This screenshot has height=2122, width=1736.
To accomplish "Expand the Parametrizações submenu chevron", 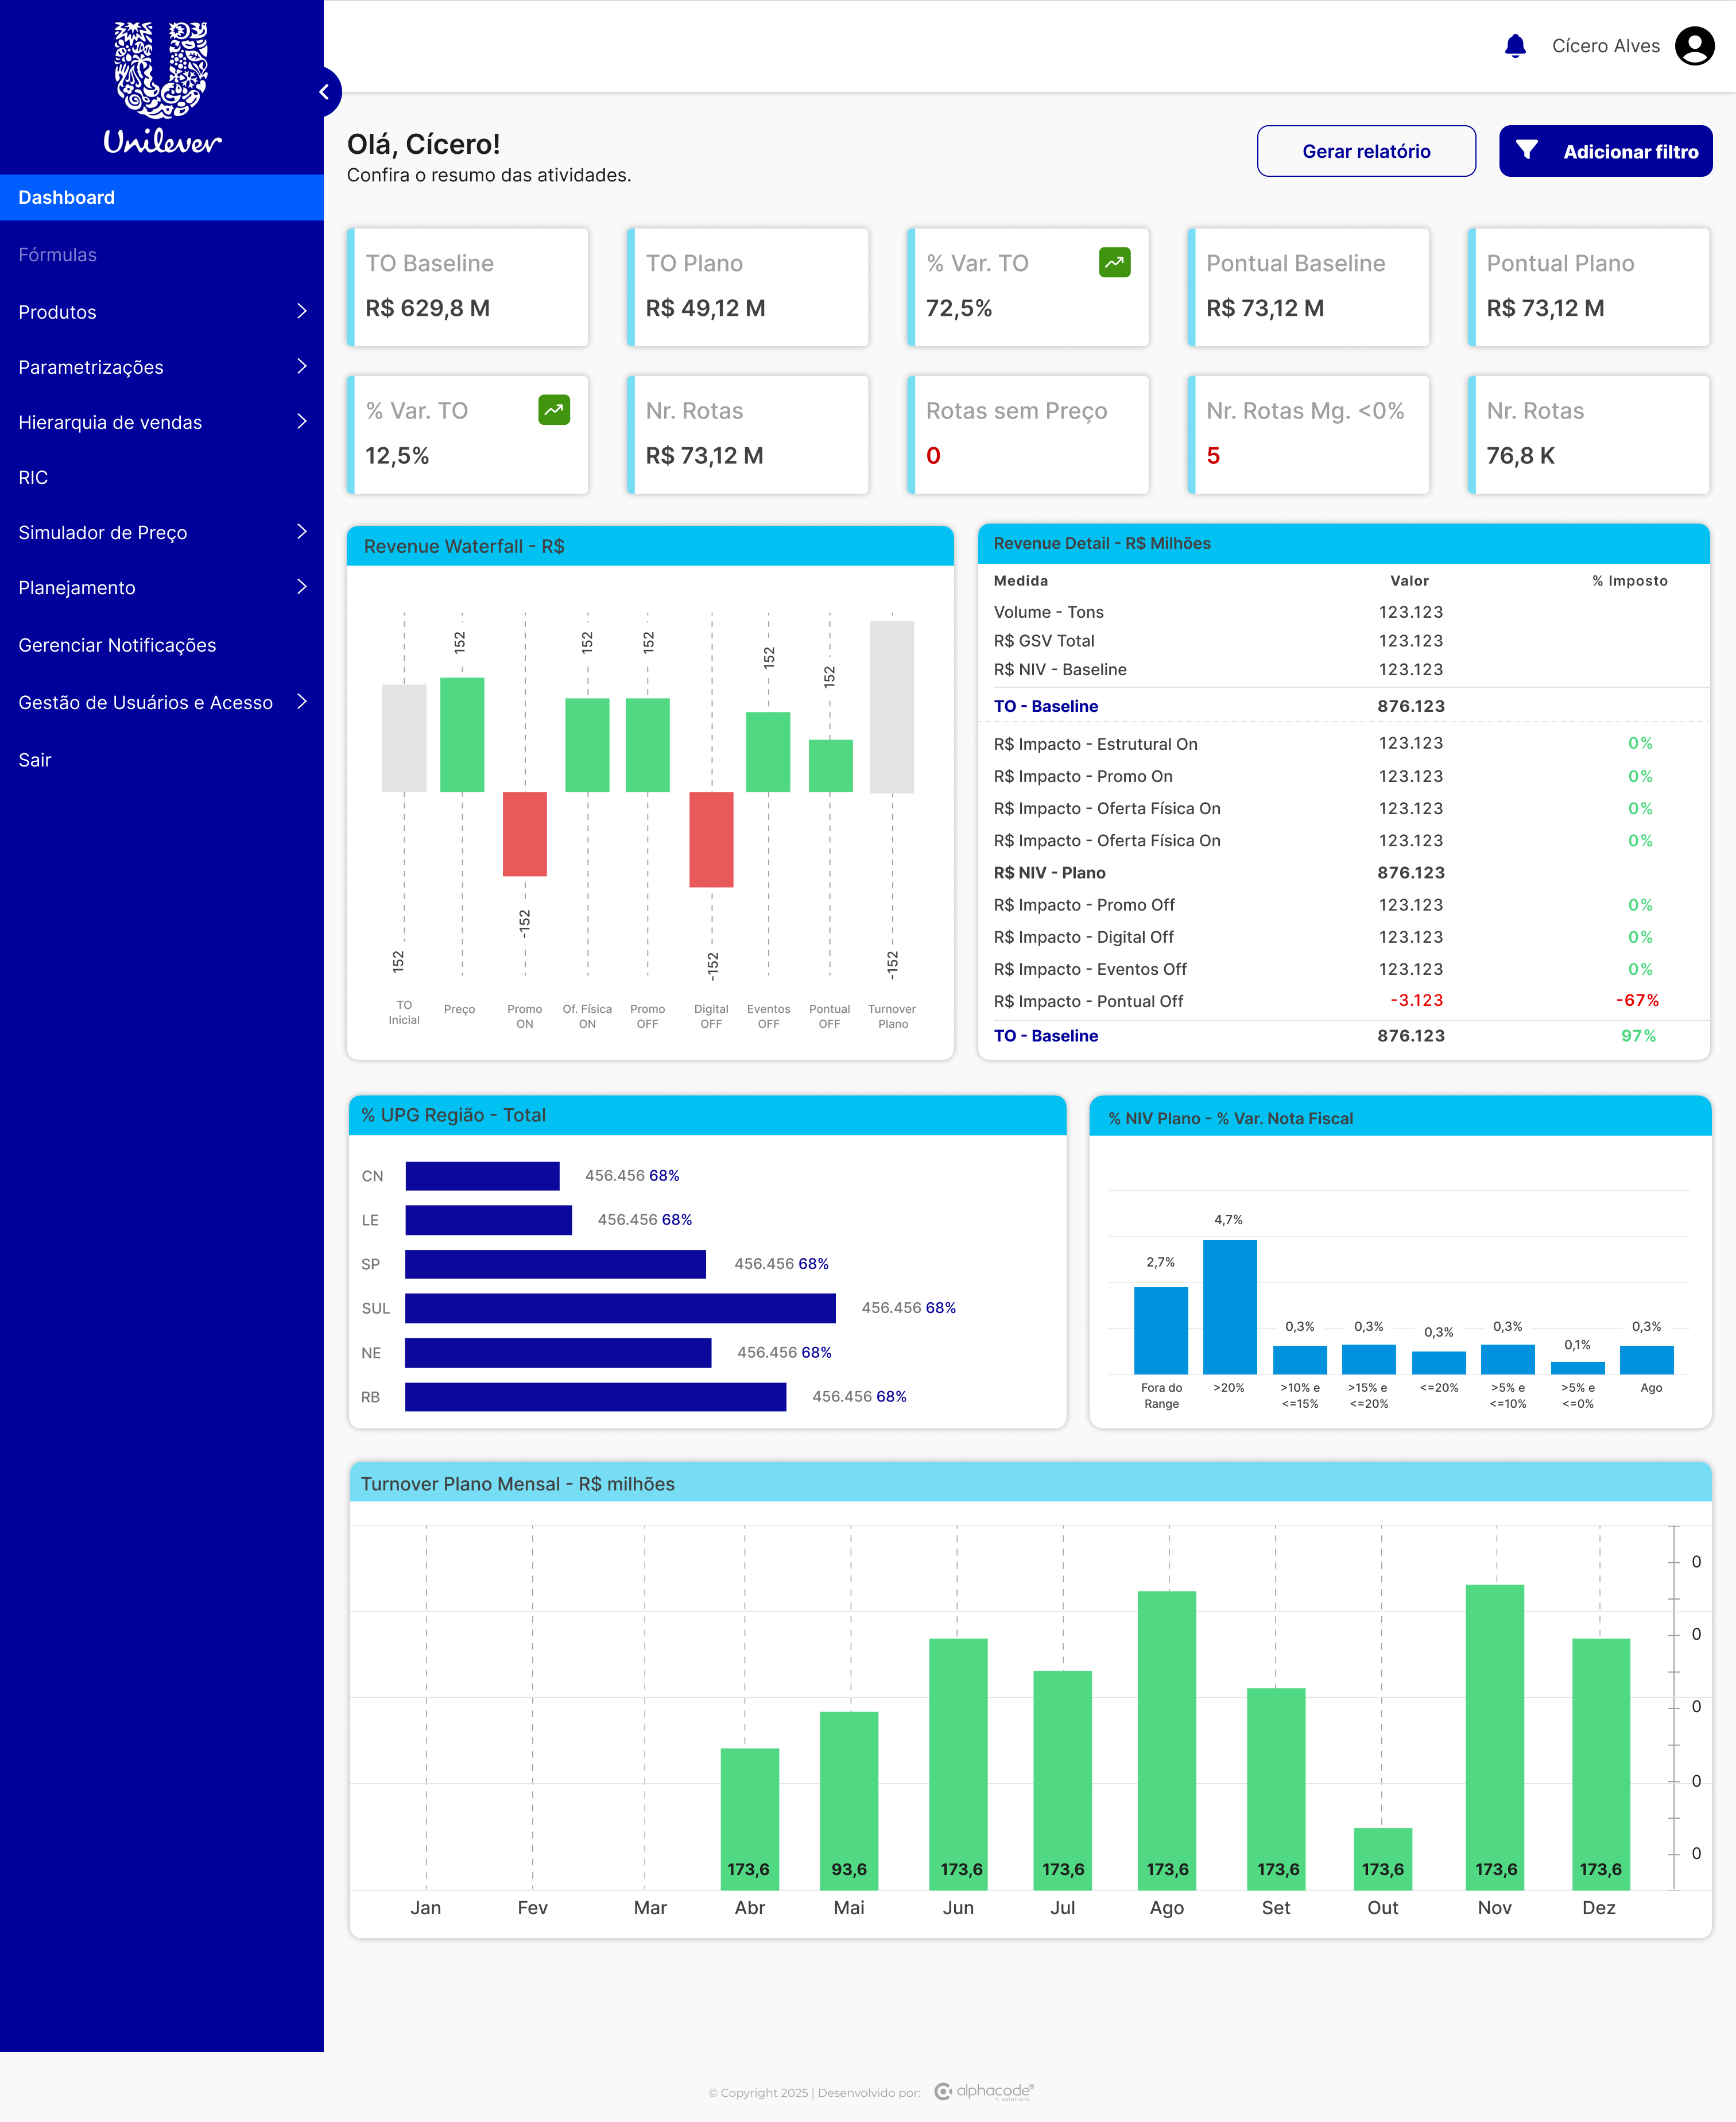I will click(x=301, y=367).
